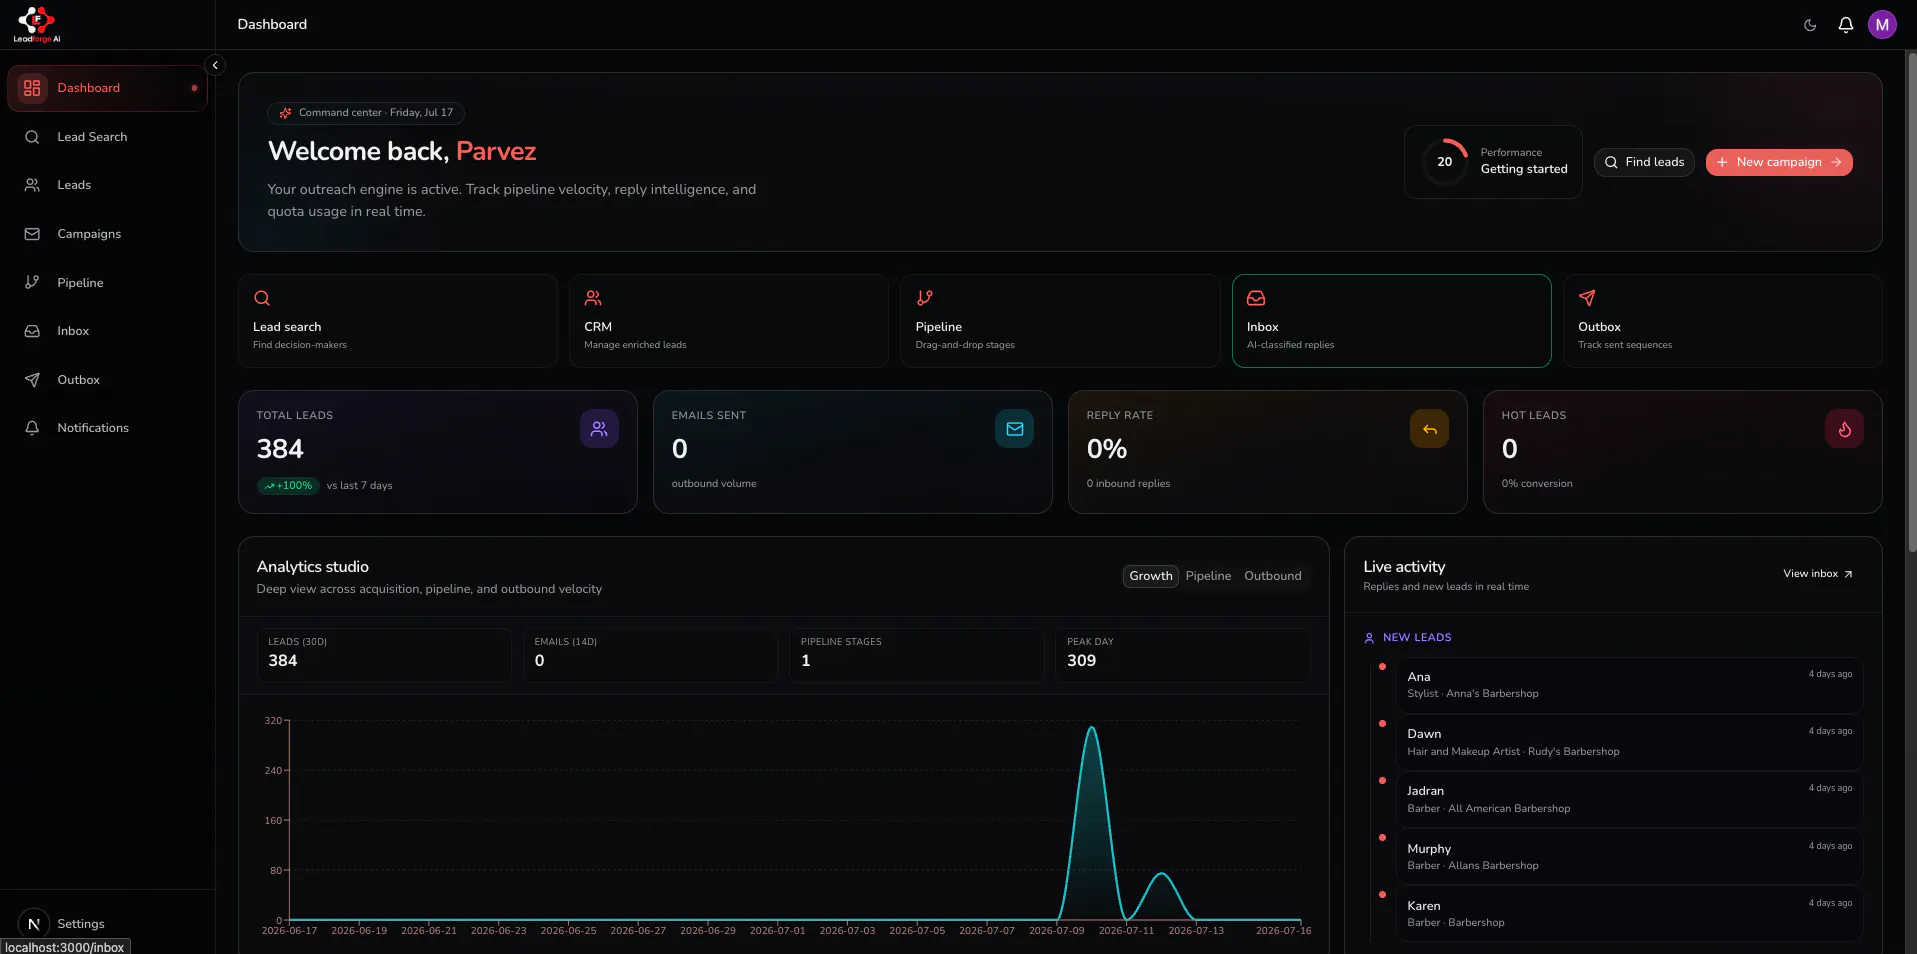
Task: Click the sidebar Campaigns envelope icon
Action: point(32,234)
